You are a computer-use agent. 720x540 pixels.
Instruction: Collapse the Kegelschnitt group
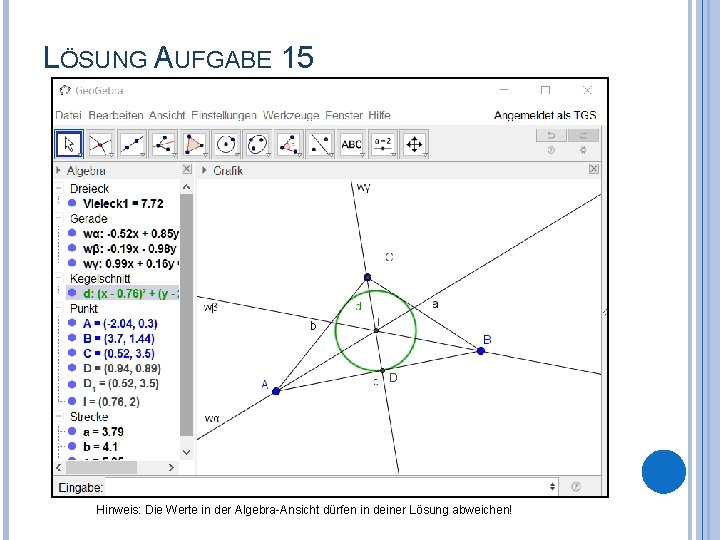(59, 278)
